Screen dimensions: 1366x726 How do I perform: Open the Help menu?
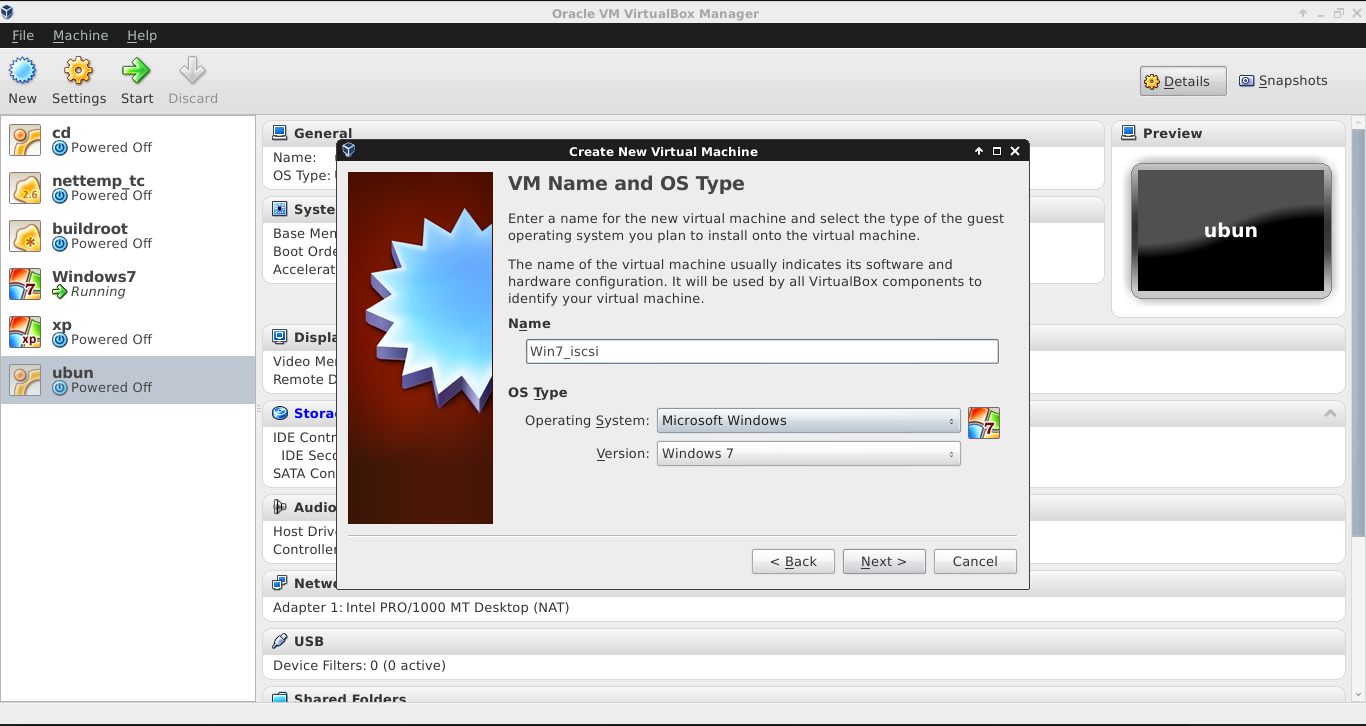tap(142, 35)
